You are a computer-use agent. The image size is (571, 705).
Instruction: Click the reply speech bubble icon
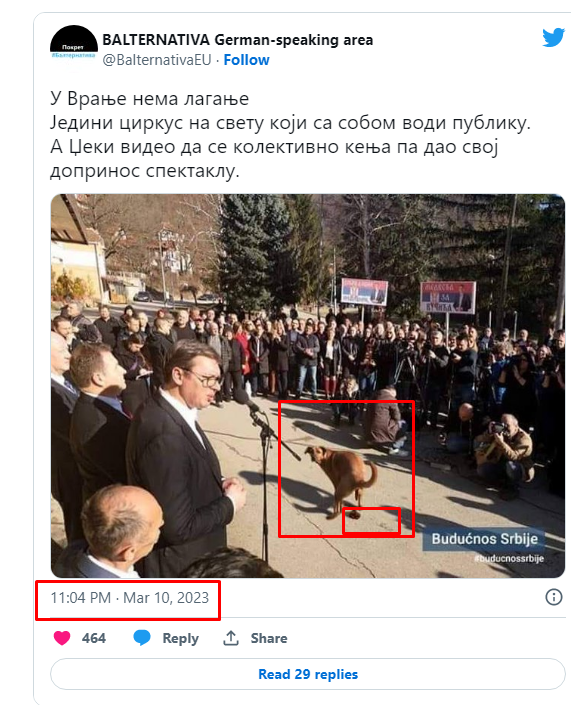click(x=142, y=638)
